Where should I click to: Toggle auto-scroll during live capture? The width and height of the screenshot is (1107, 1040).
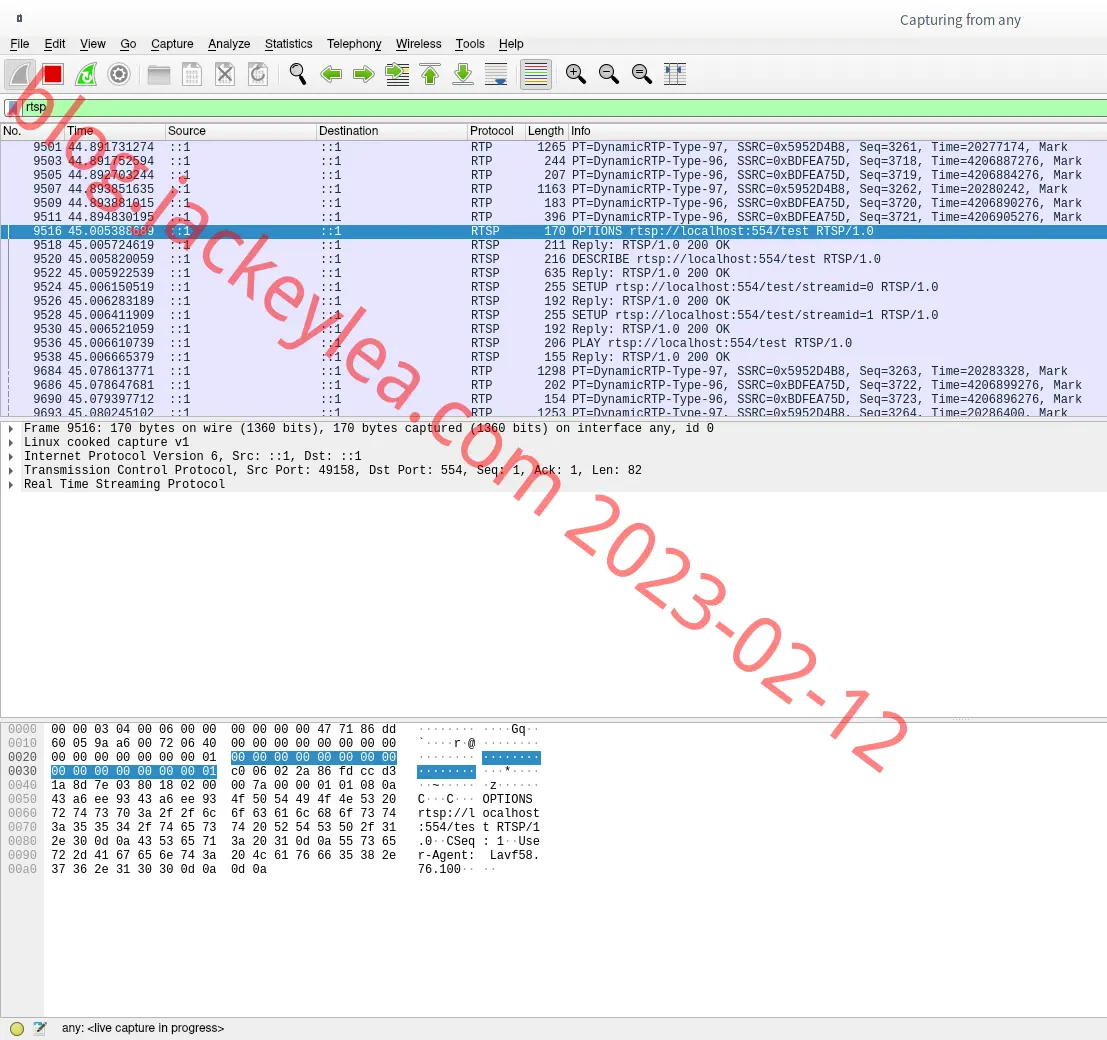click(496, 74)
